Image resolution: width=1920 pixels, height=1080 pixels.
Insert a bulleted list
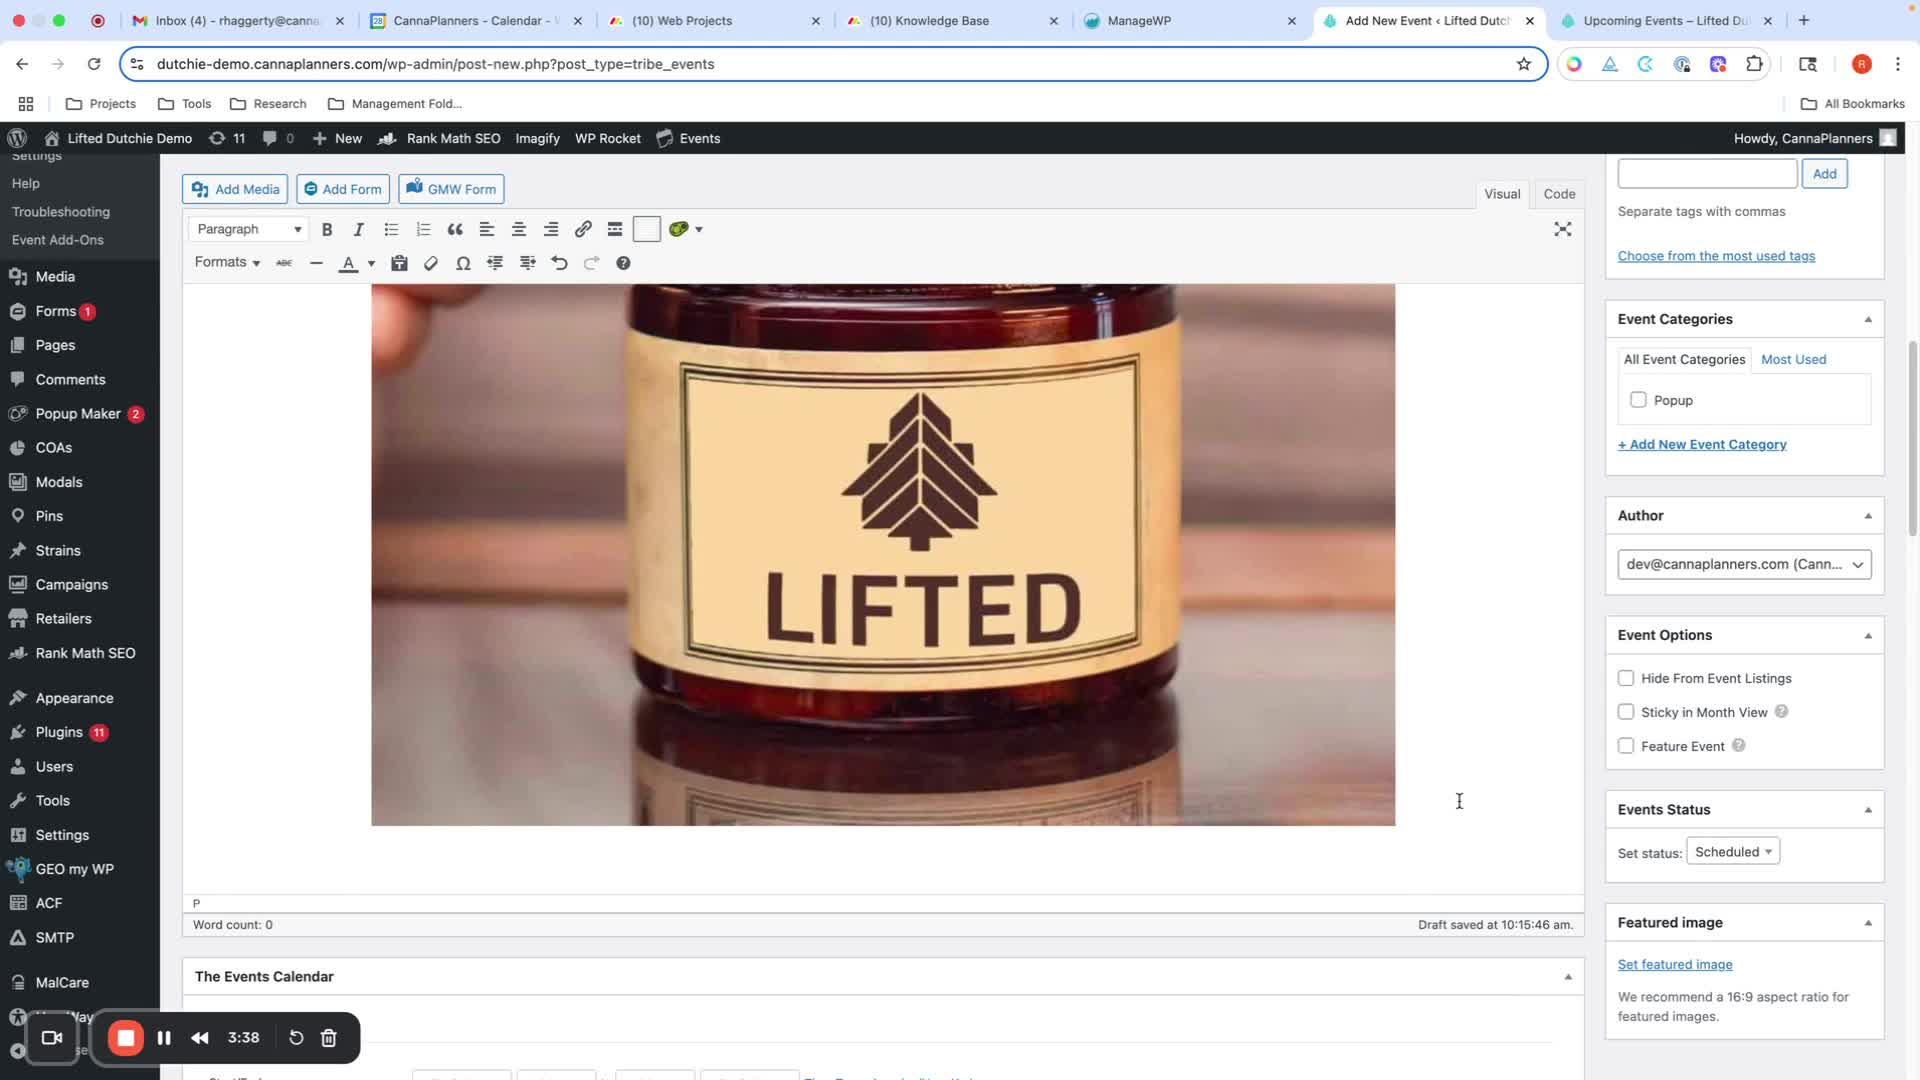point(391,229)
